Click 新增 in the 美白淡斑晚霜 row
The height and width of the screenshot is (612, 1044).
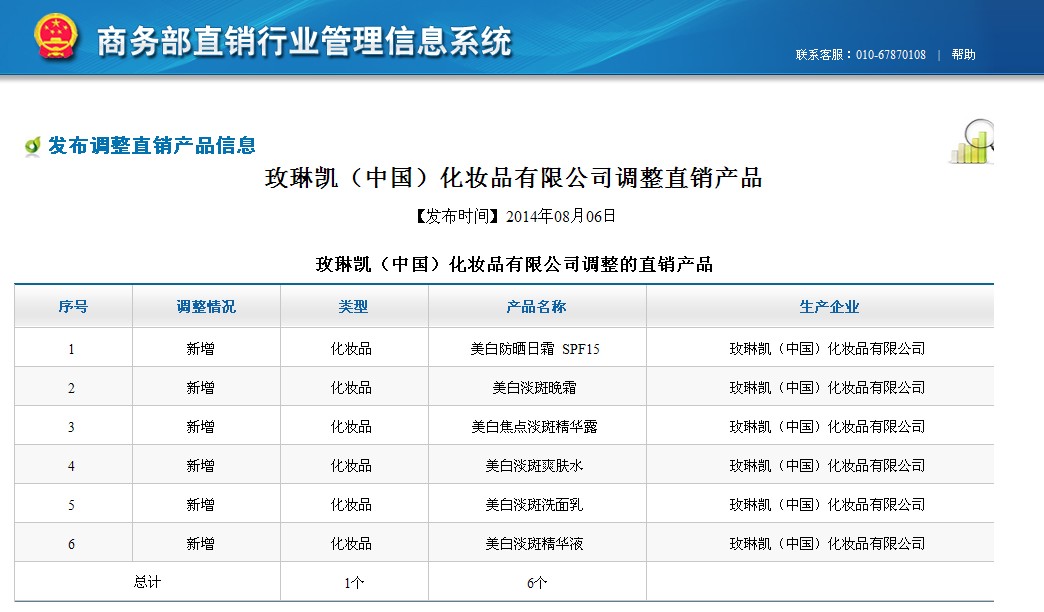click(x=200, y=388)
